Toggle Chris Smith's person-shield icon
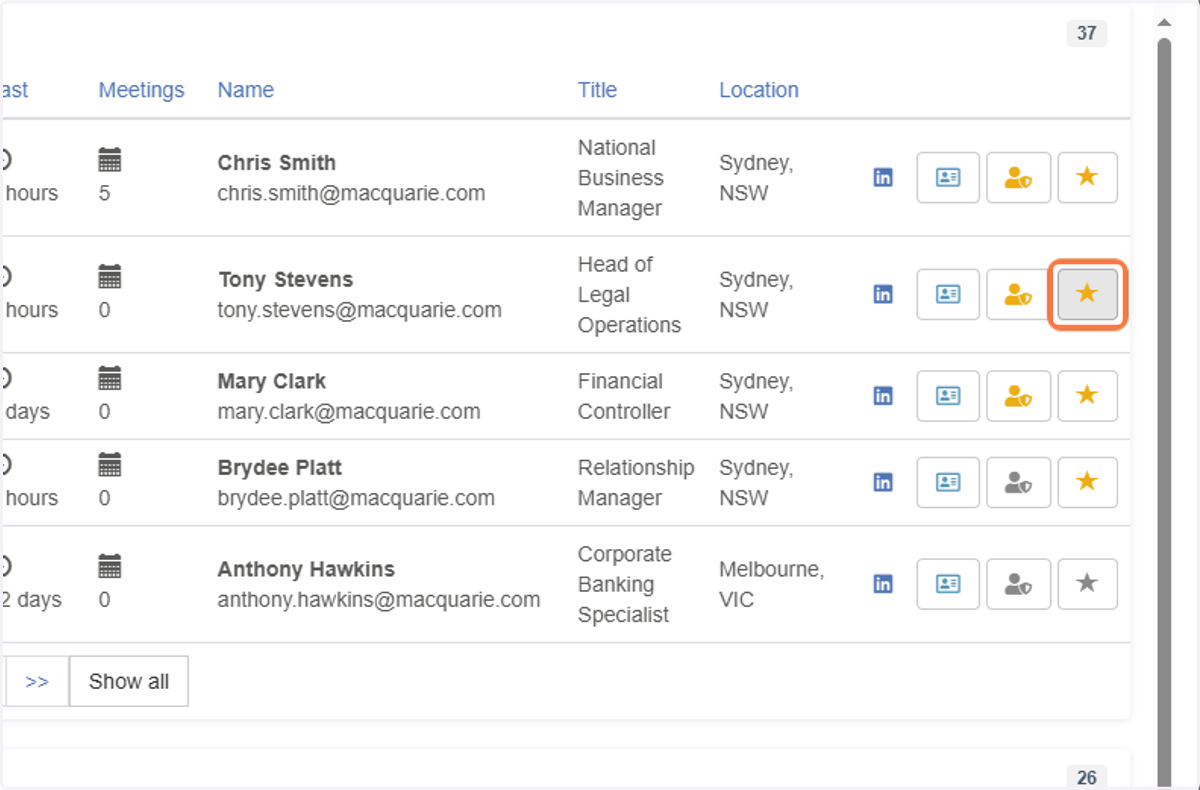The width and height of the screenshot is (1200, 790). click(1018, 178)
